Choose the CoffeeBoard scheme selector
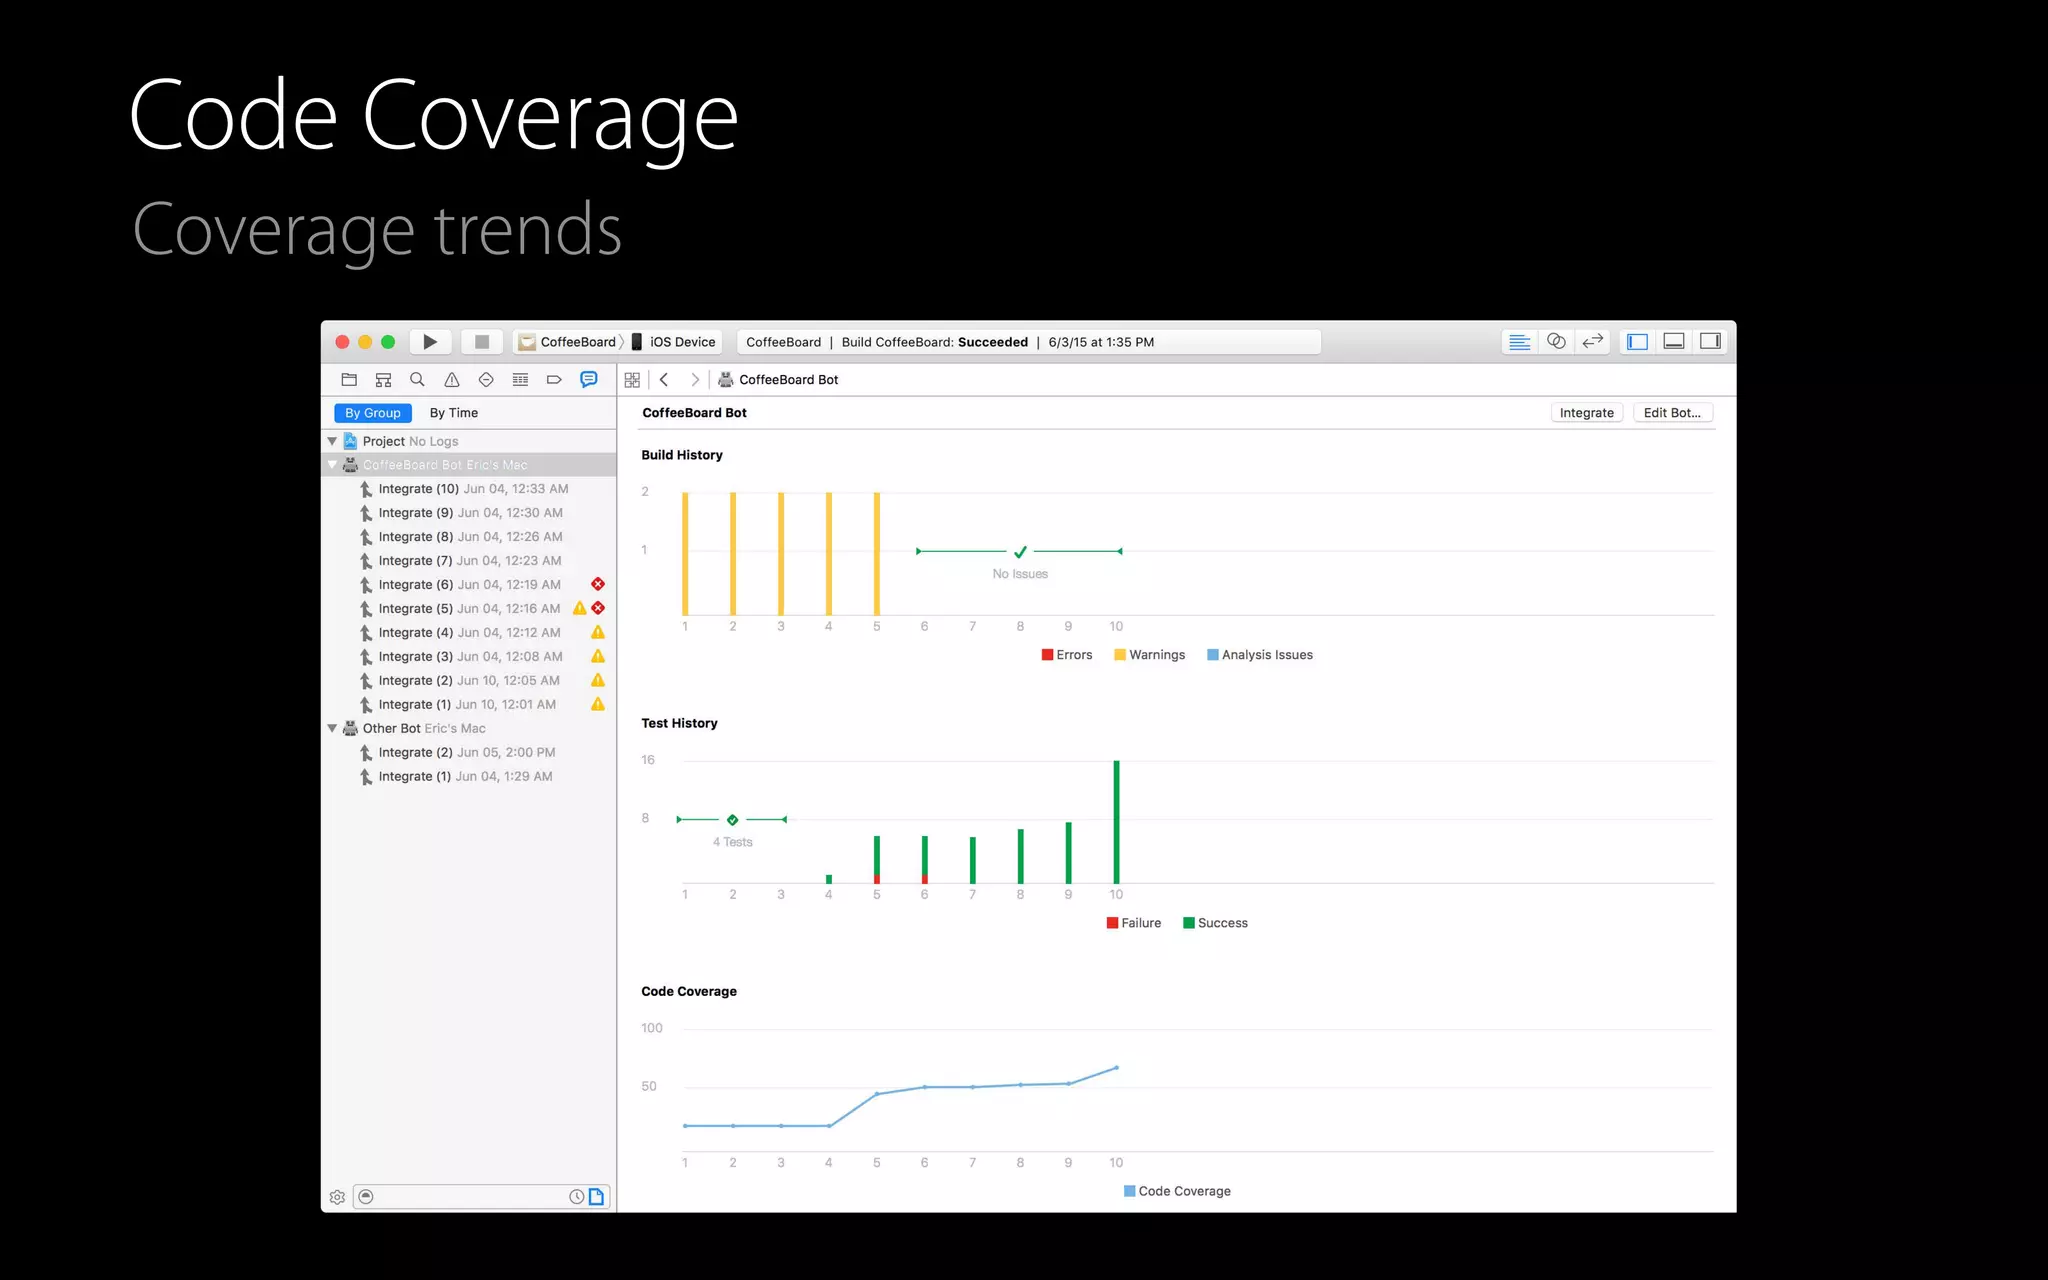Screen dimensions: 2048x1280 [x=567, y=342]
